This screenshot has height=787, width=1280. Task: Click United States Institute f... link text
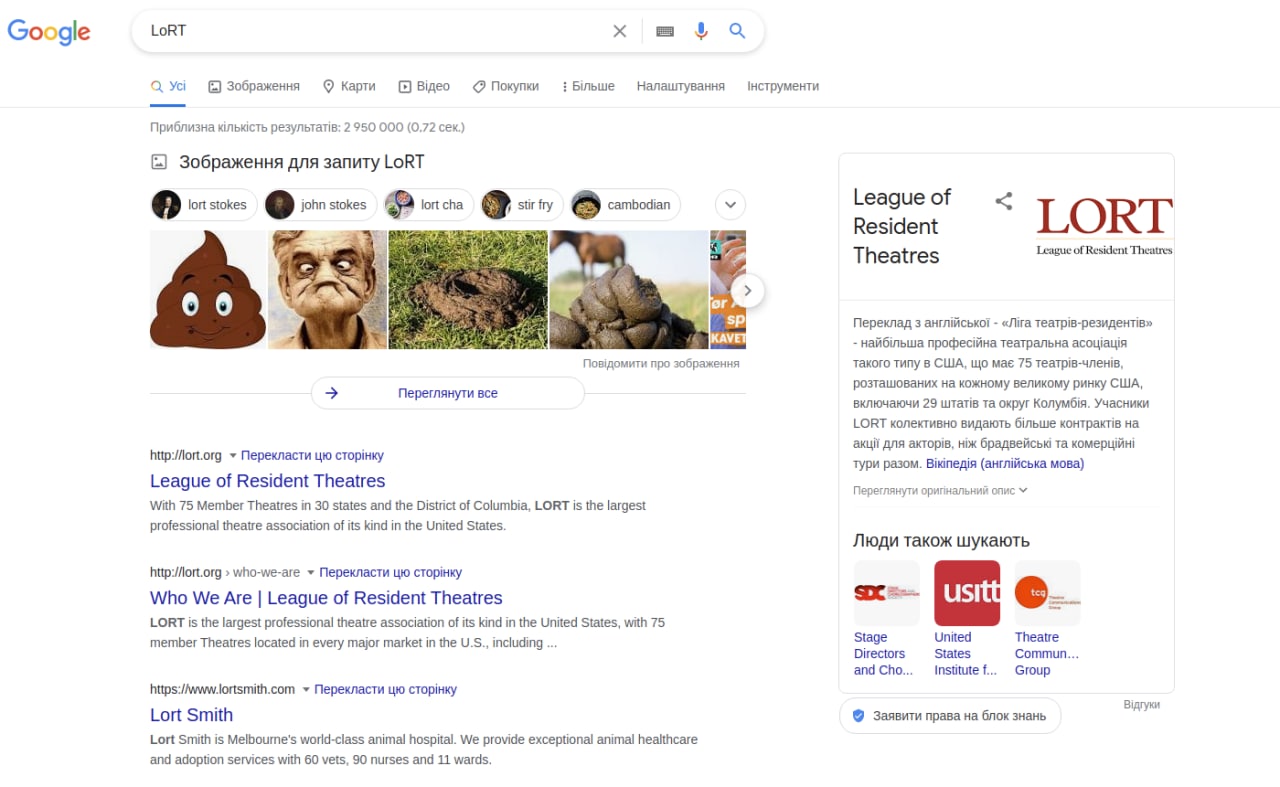[x=965, y=654]
